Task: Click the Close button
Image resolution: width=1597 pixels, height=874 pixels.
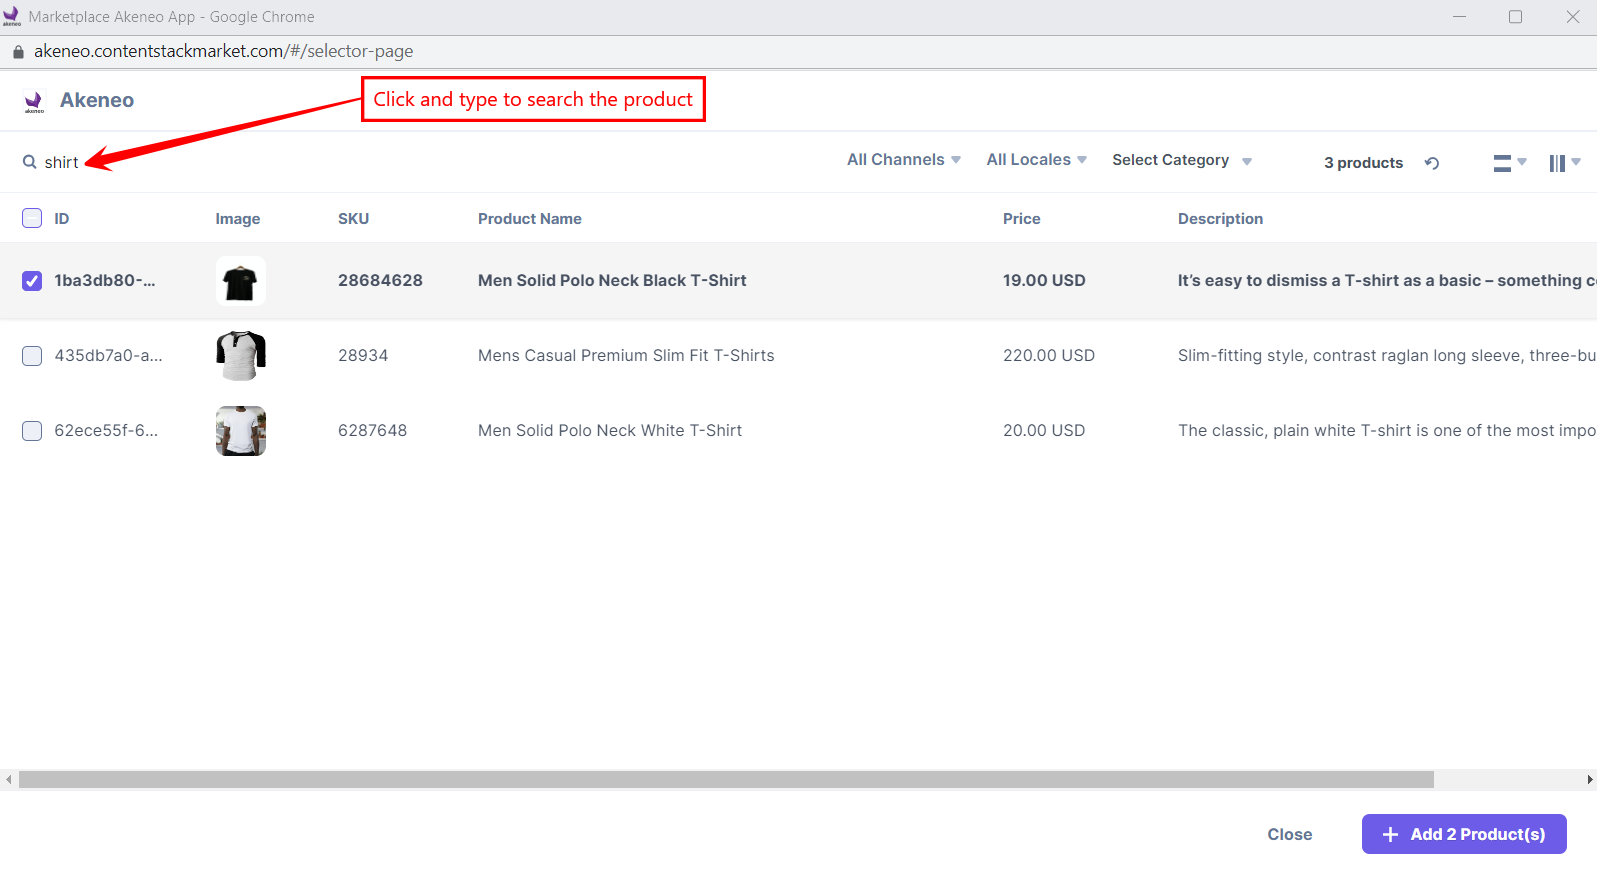Action: pos(1290,834)
